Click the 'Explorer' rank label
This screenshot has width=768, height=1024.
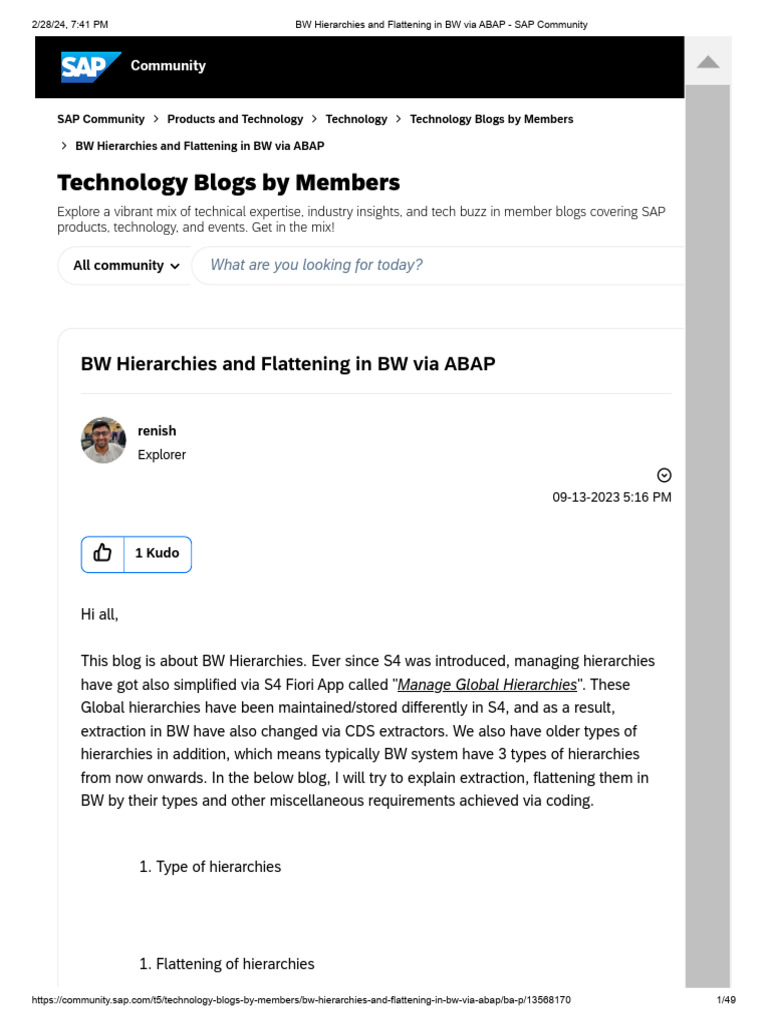click(x=162, y=455)
